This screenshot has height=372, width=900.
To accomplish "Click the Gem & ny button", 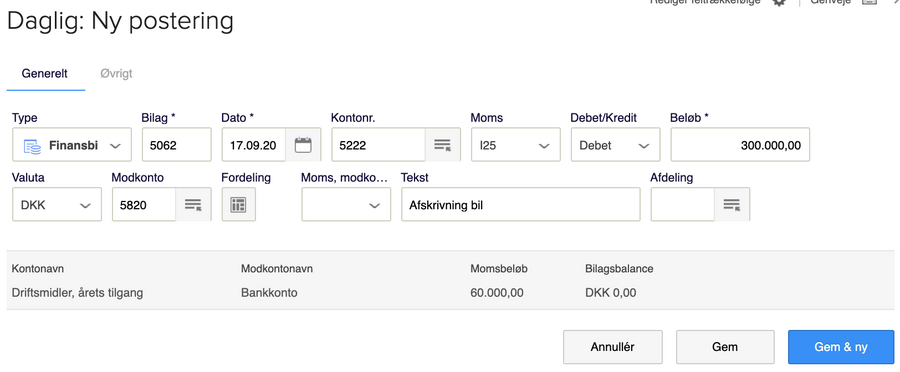I will point(841,347).
